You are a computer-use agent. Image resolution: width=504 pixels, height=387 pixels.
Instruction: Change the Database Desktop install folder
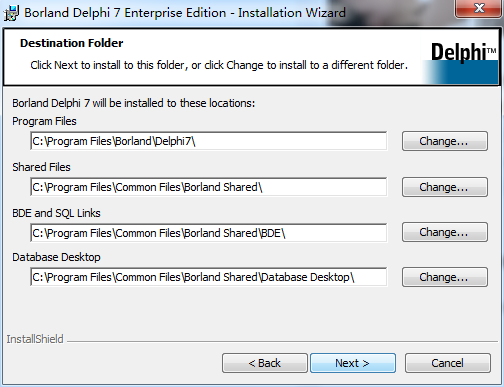point(445,277)
